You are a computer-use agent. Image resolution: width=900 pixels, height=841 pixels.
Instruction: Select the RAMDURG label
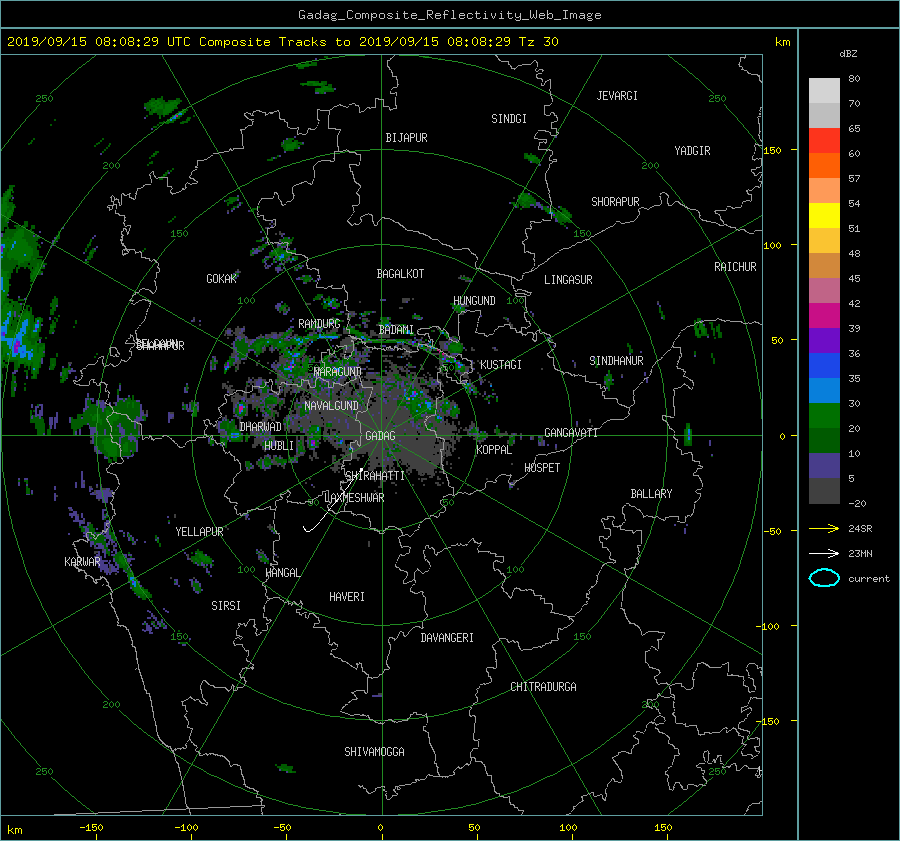(319, 324)
